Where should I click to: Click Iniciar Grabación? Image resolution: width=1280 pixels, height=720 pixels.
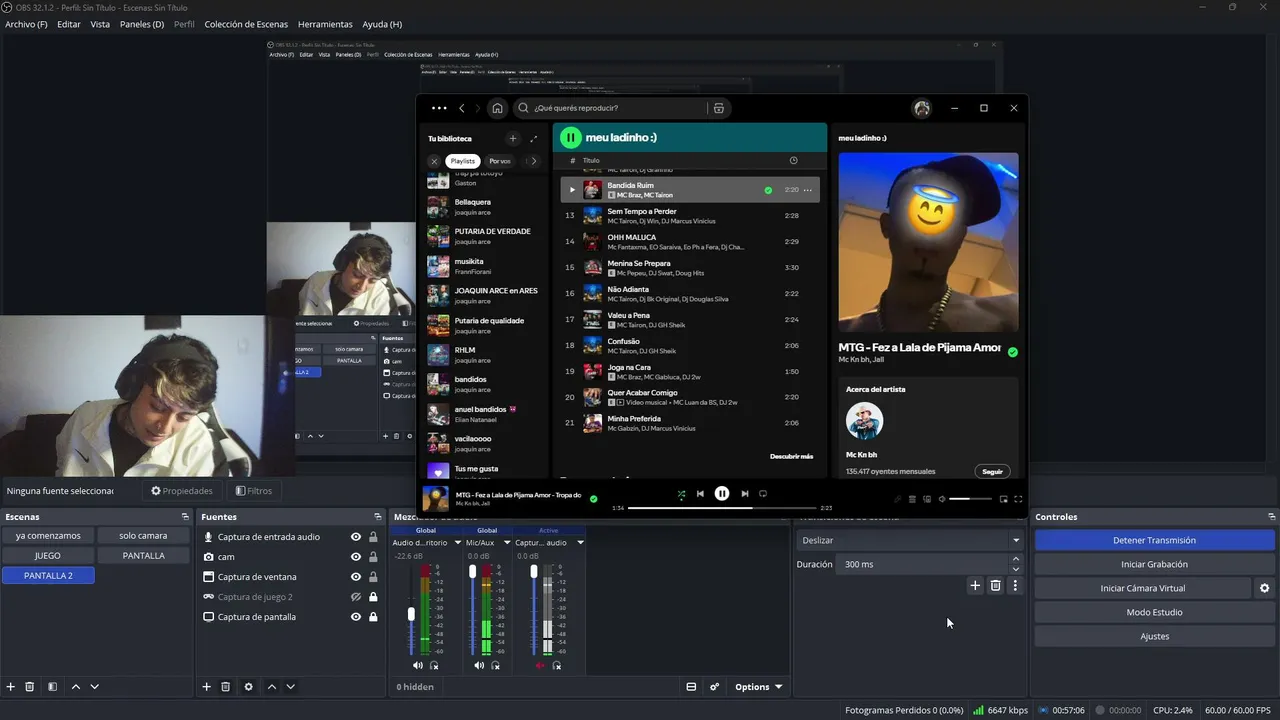(1154, 564)
